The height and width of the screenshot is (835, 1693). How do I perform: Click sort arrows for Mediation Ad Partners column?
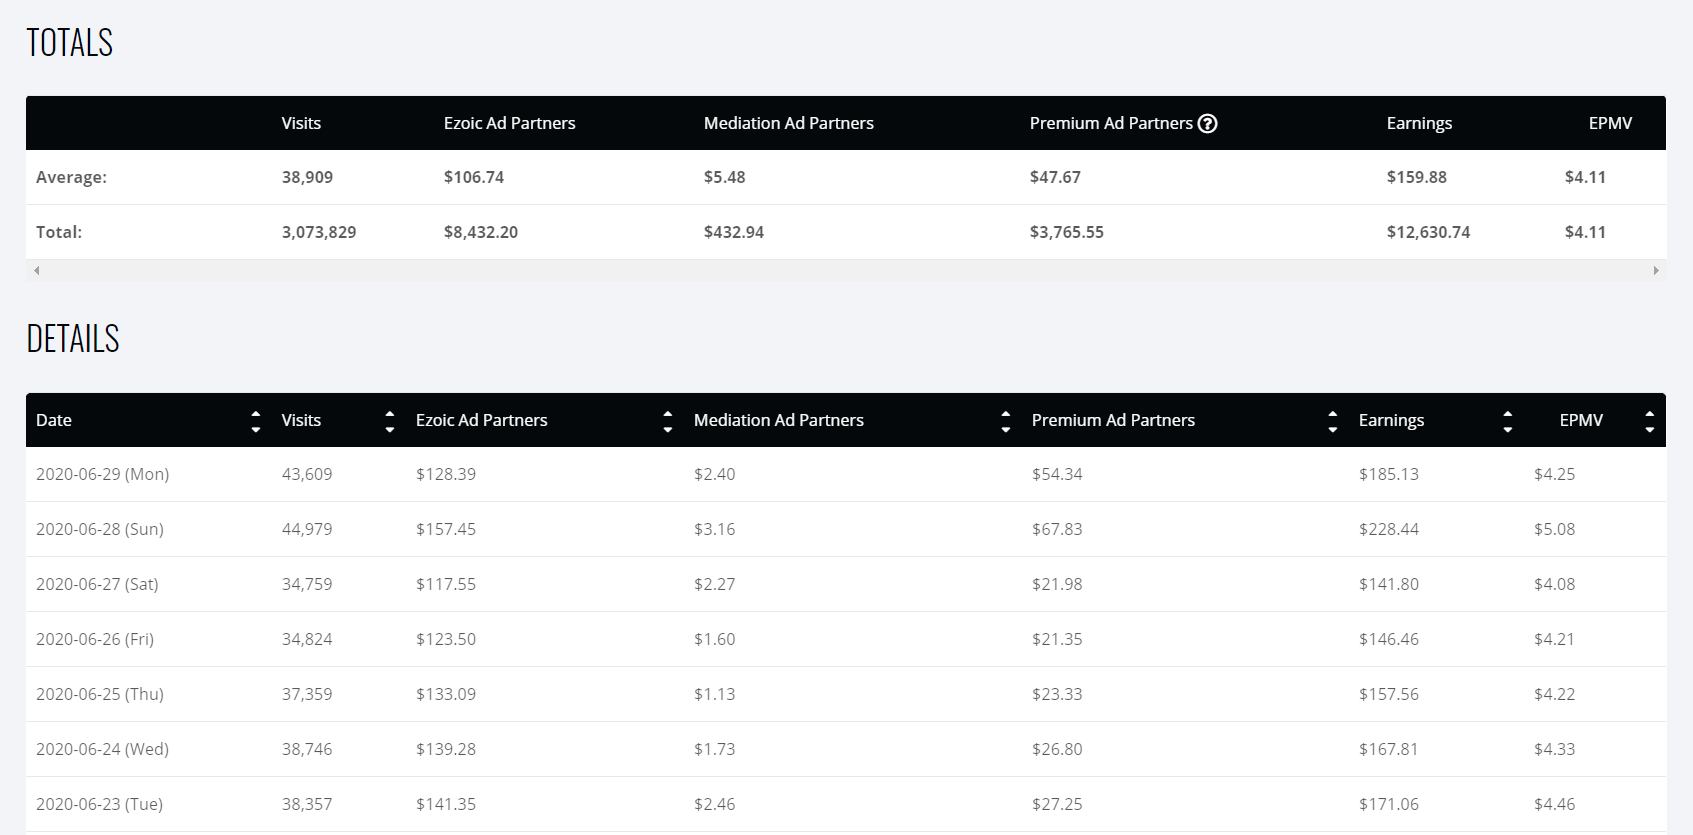(x=1005, y=421)
